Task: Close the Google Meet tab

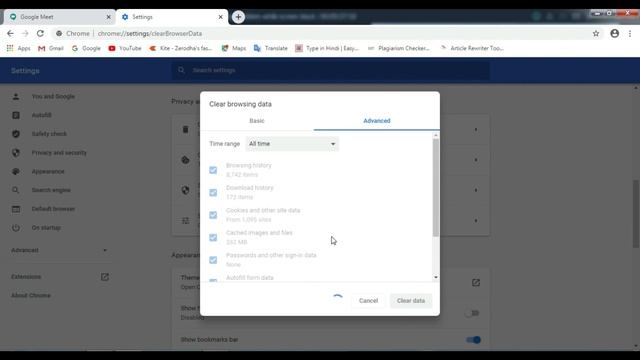Action: pos(109,17)
